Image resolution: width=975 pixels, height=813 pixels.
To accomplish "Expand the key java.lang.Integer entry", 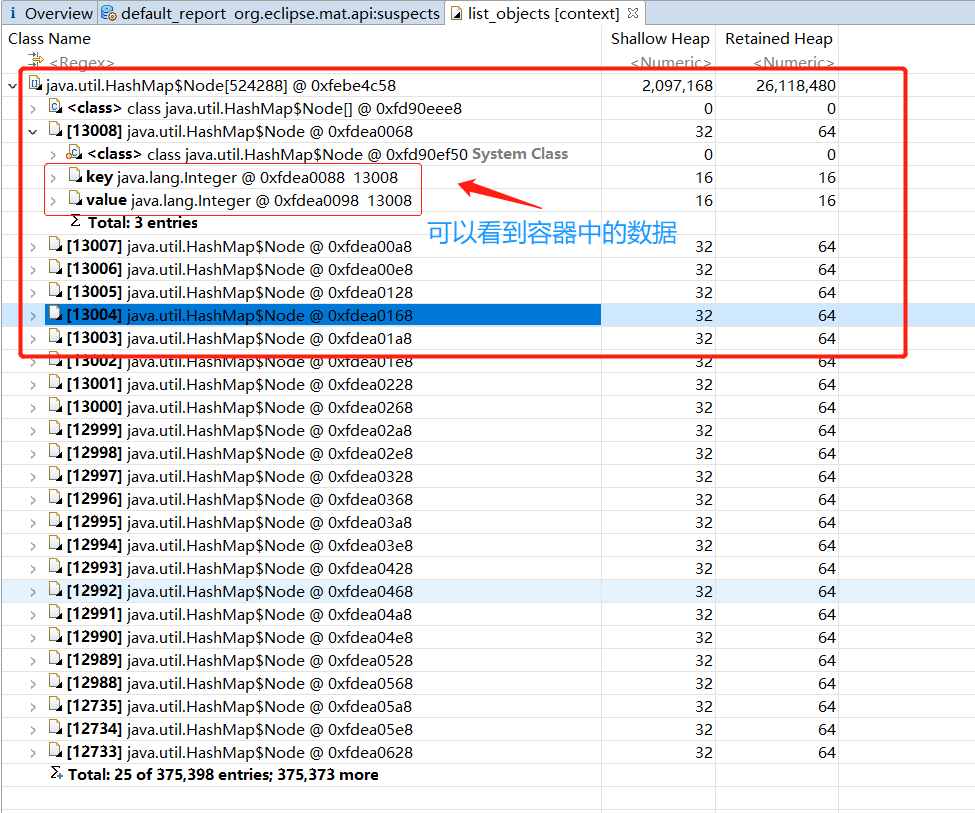I will [53, 178].
